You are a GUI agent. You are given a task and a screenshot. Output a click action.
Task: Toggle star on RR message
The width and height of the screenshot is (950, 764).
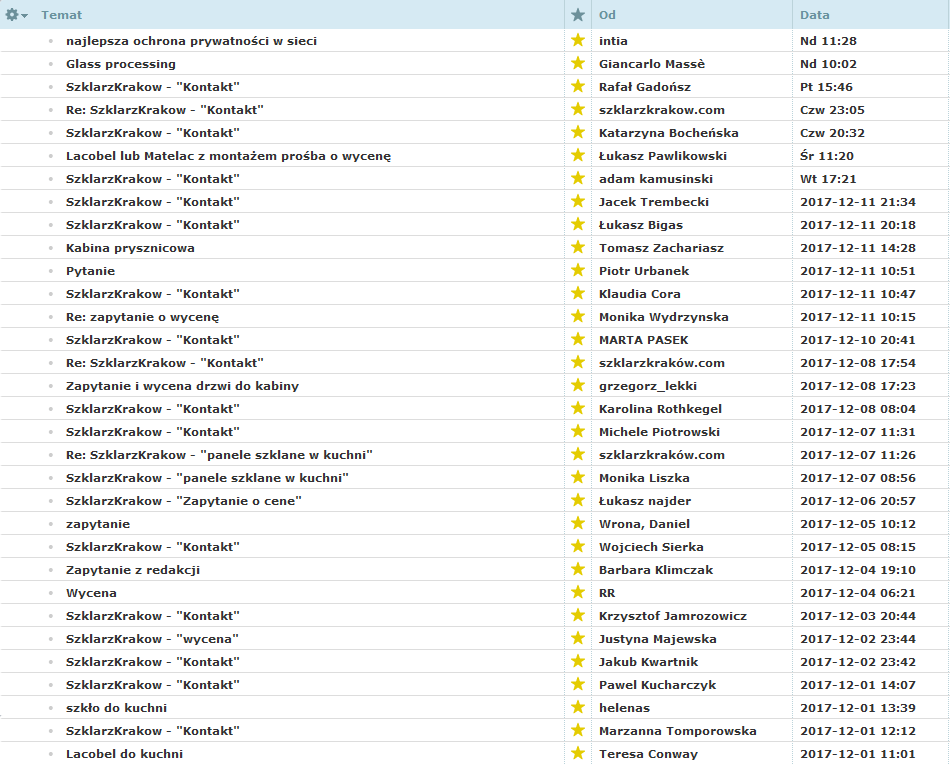pyautogui.click(x=578, y=593)
